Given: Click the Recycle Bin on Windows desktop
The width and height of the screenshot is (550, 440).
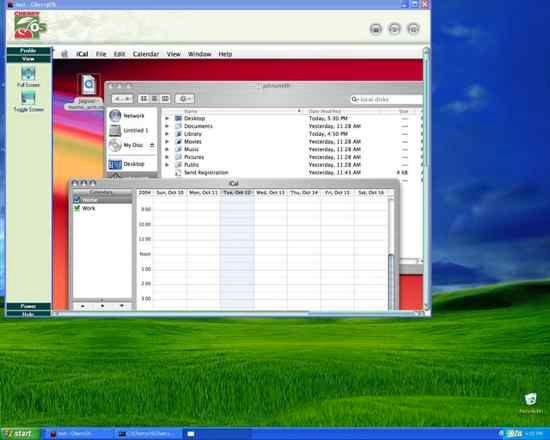Looking at the screenshot, I should [x=531, y=399].
